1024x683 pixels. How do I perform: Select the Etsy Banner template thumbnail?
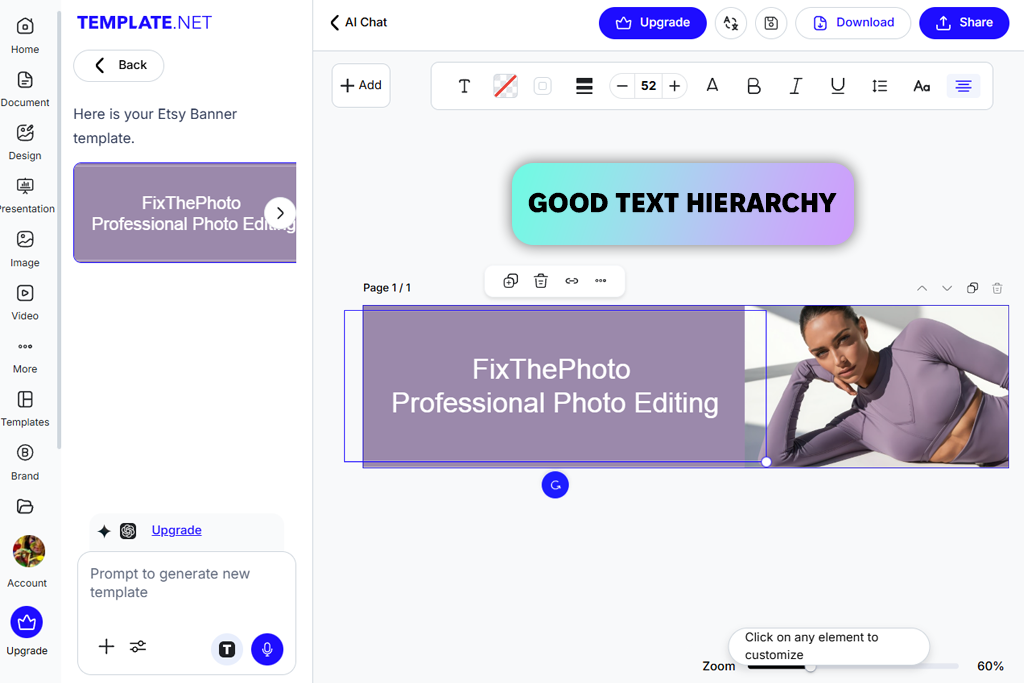pos(185,213)
